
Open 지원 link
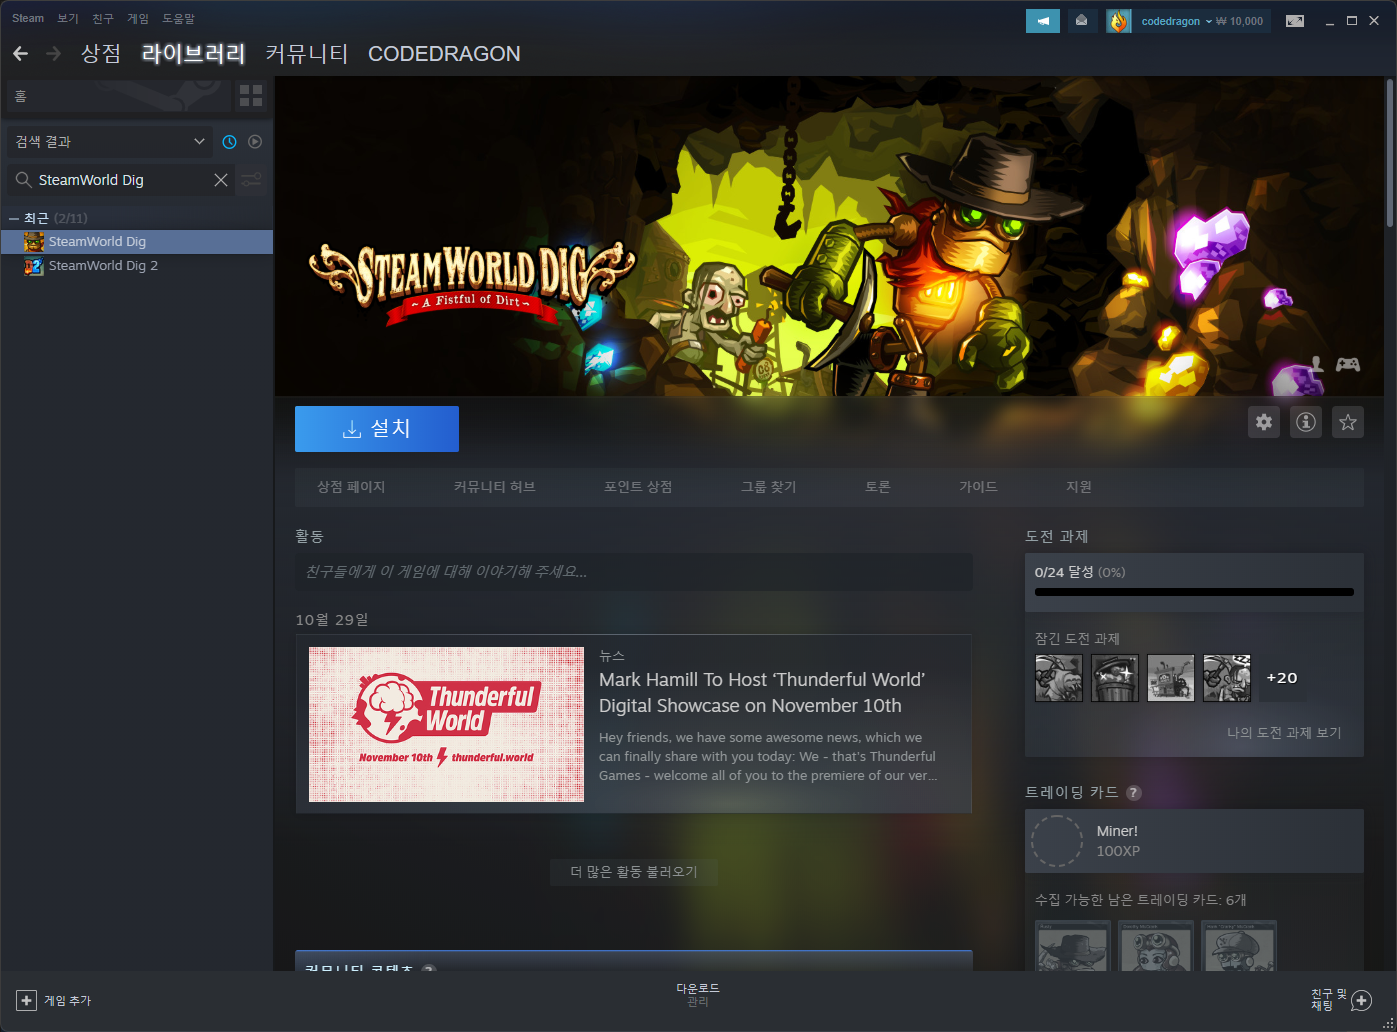[1079, 487]
